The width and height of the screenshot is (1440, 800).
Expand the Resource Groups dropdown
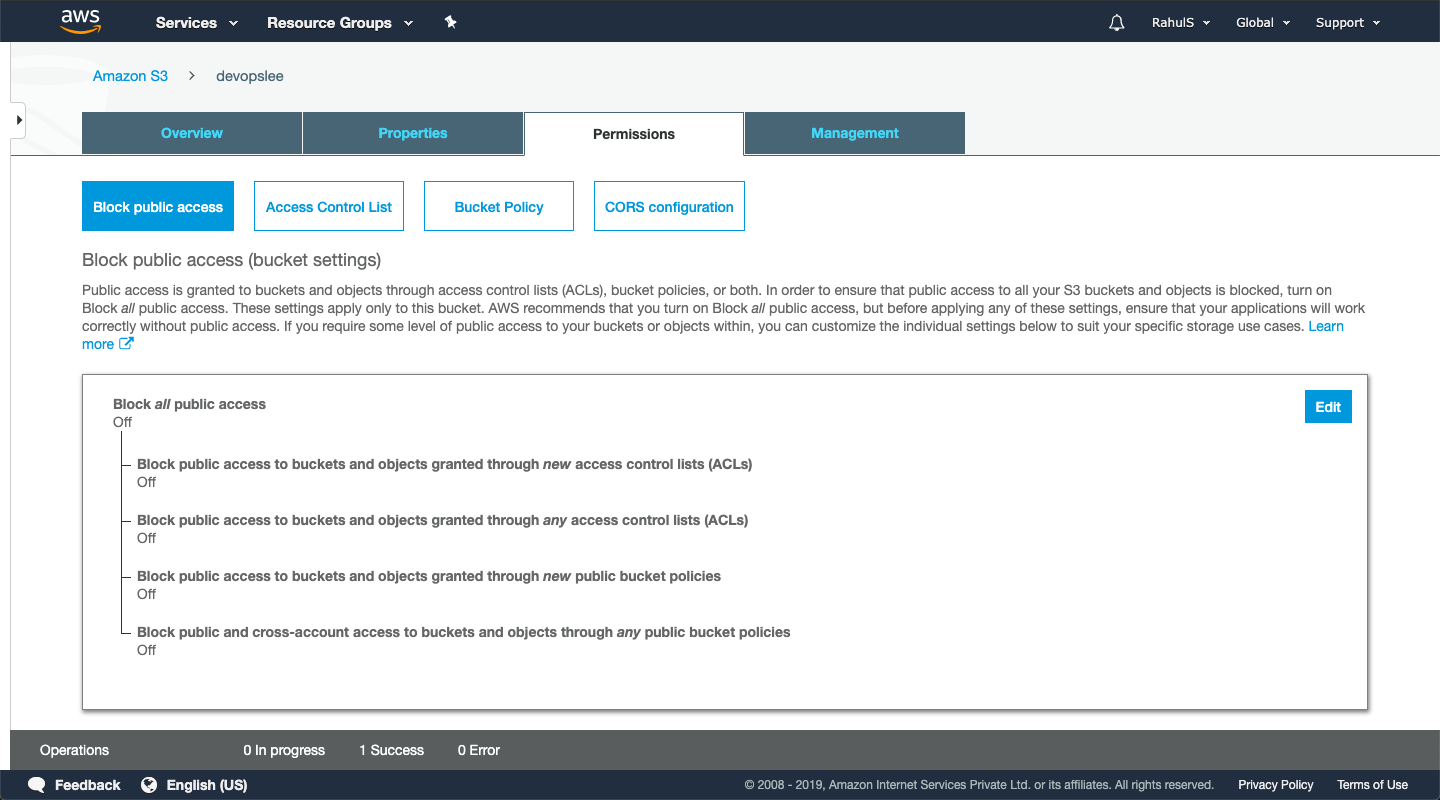(340, 22)
